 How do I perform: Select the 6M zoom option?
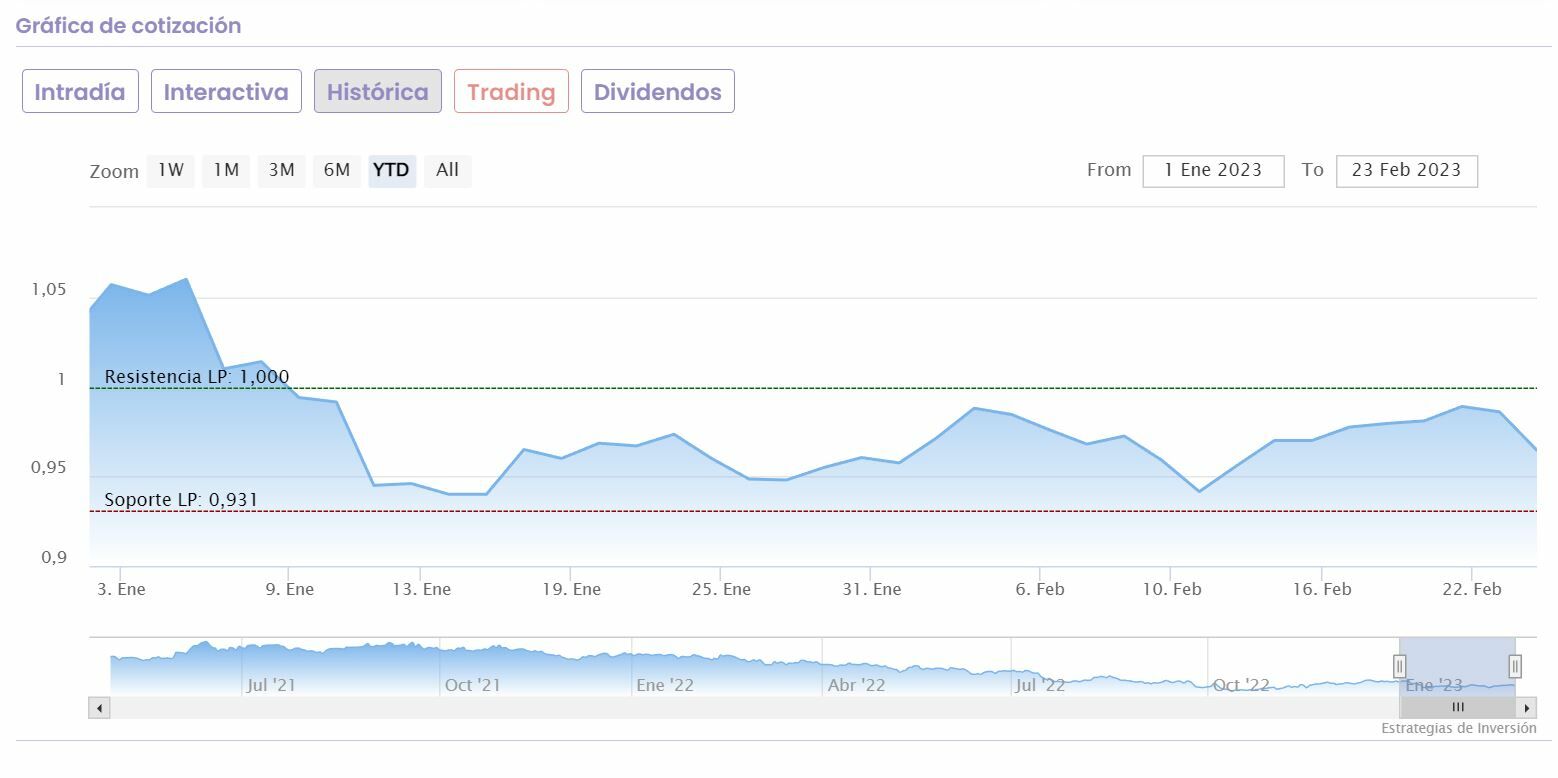point(336,170)
